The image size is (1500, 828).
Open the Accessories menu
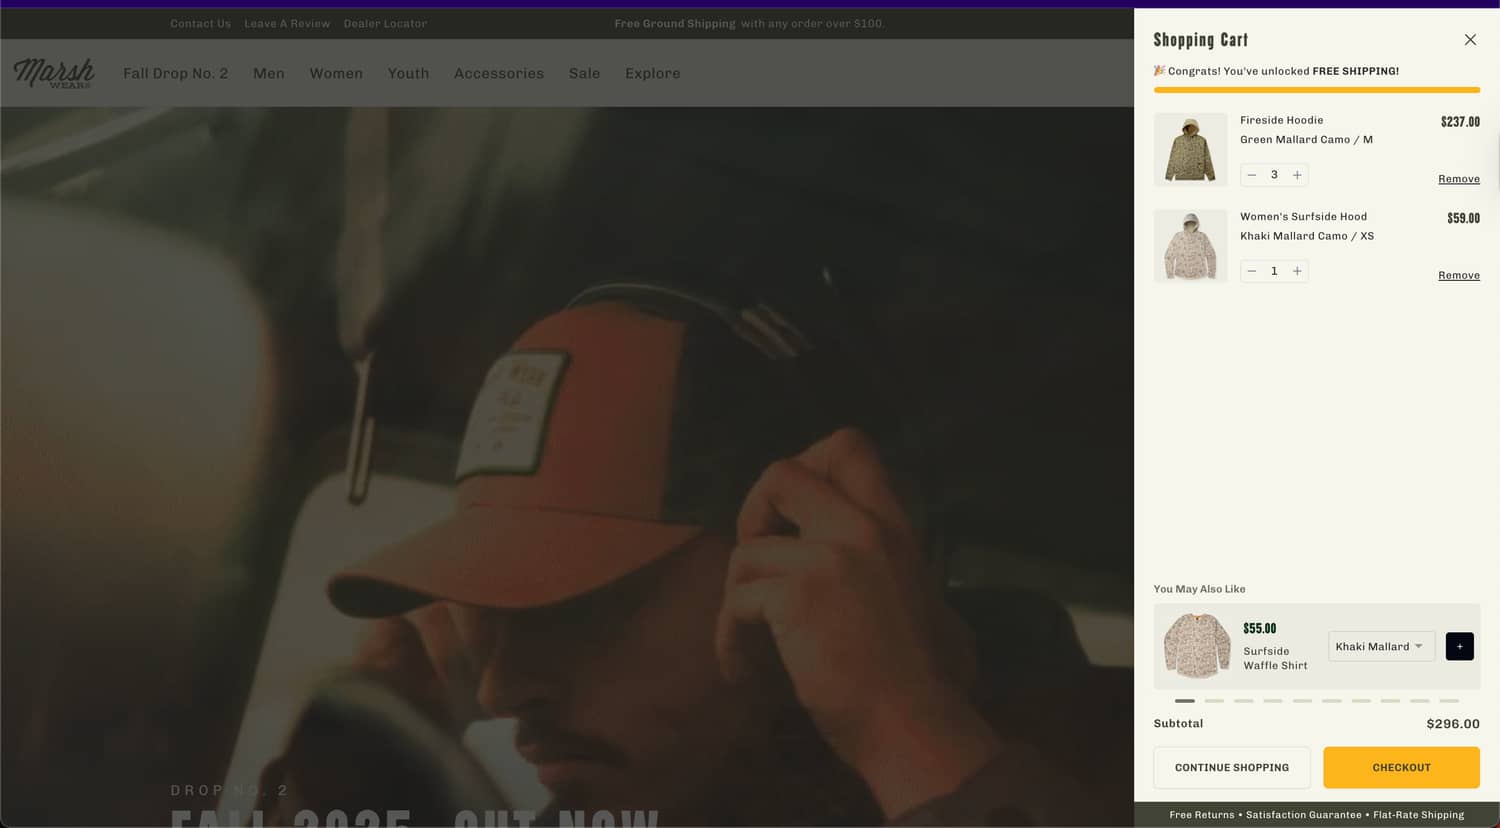(x=498, y=73)
